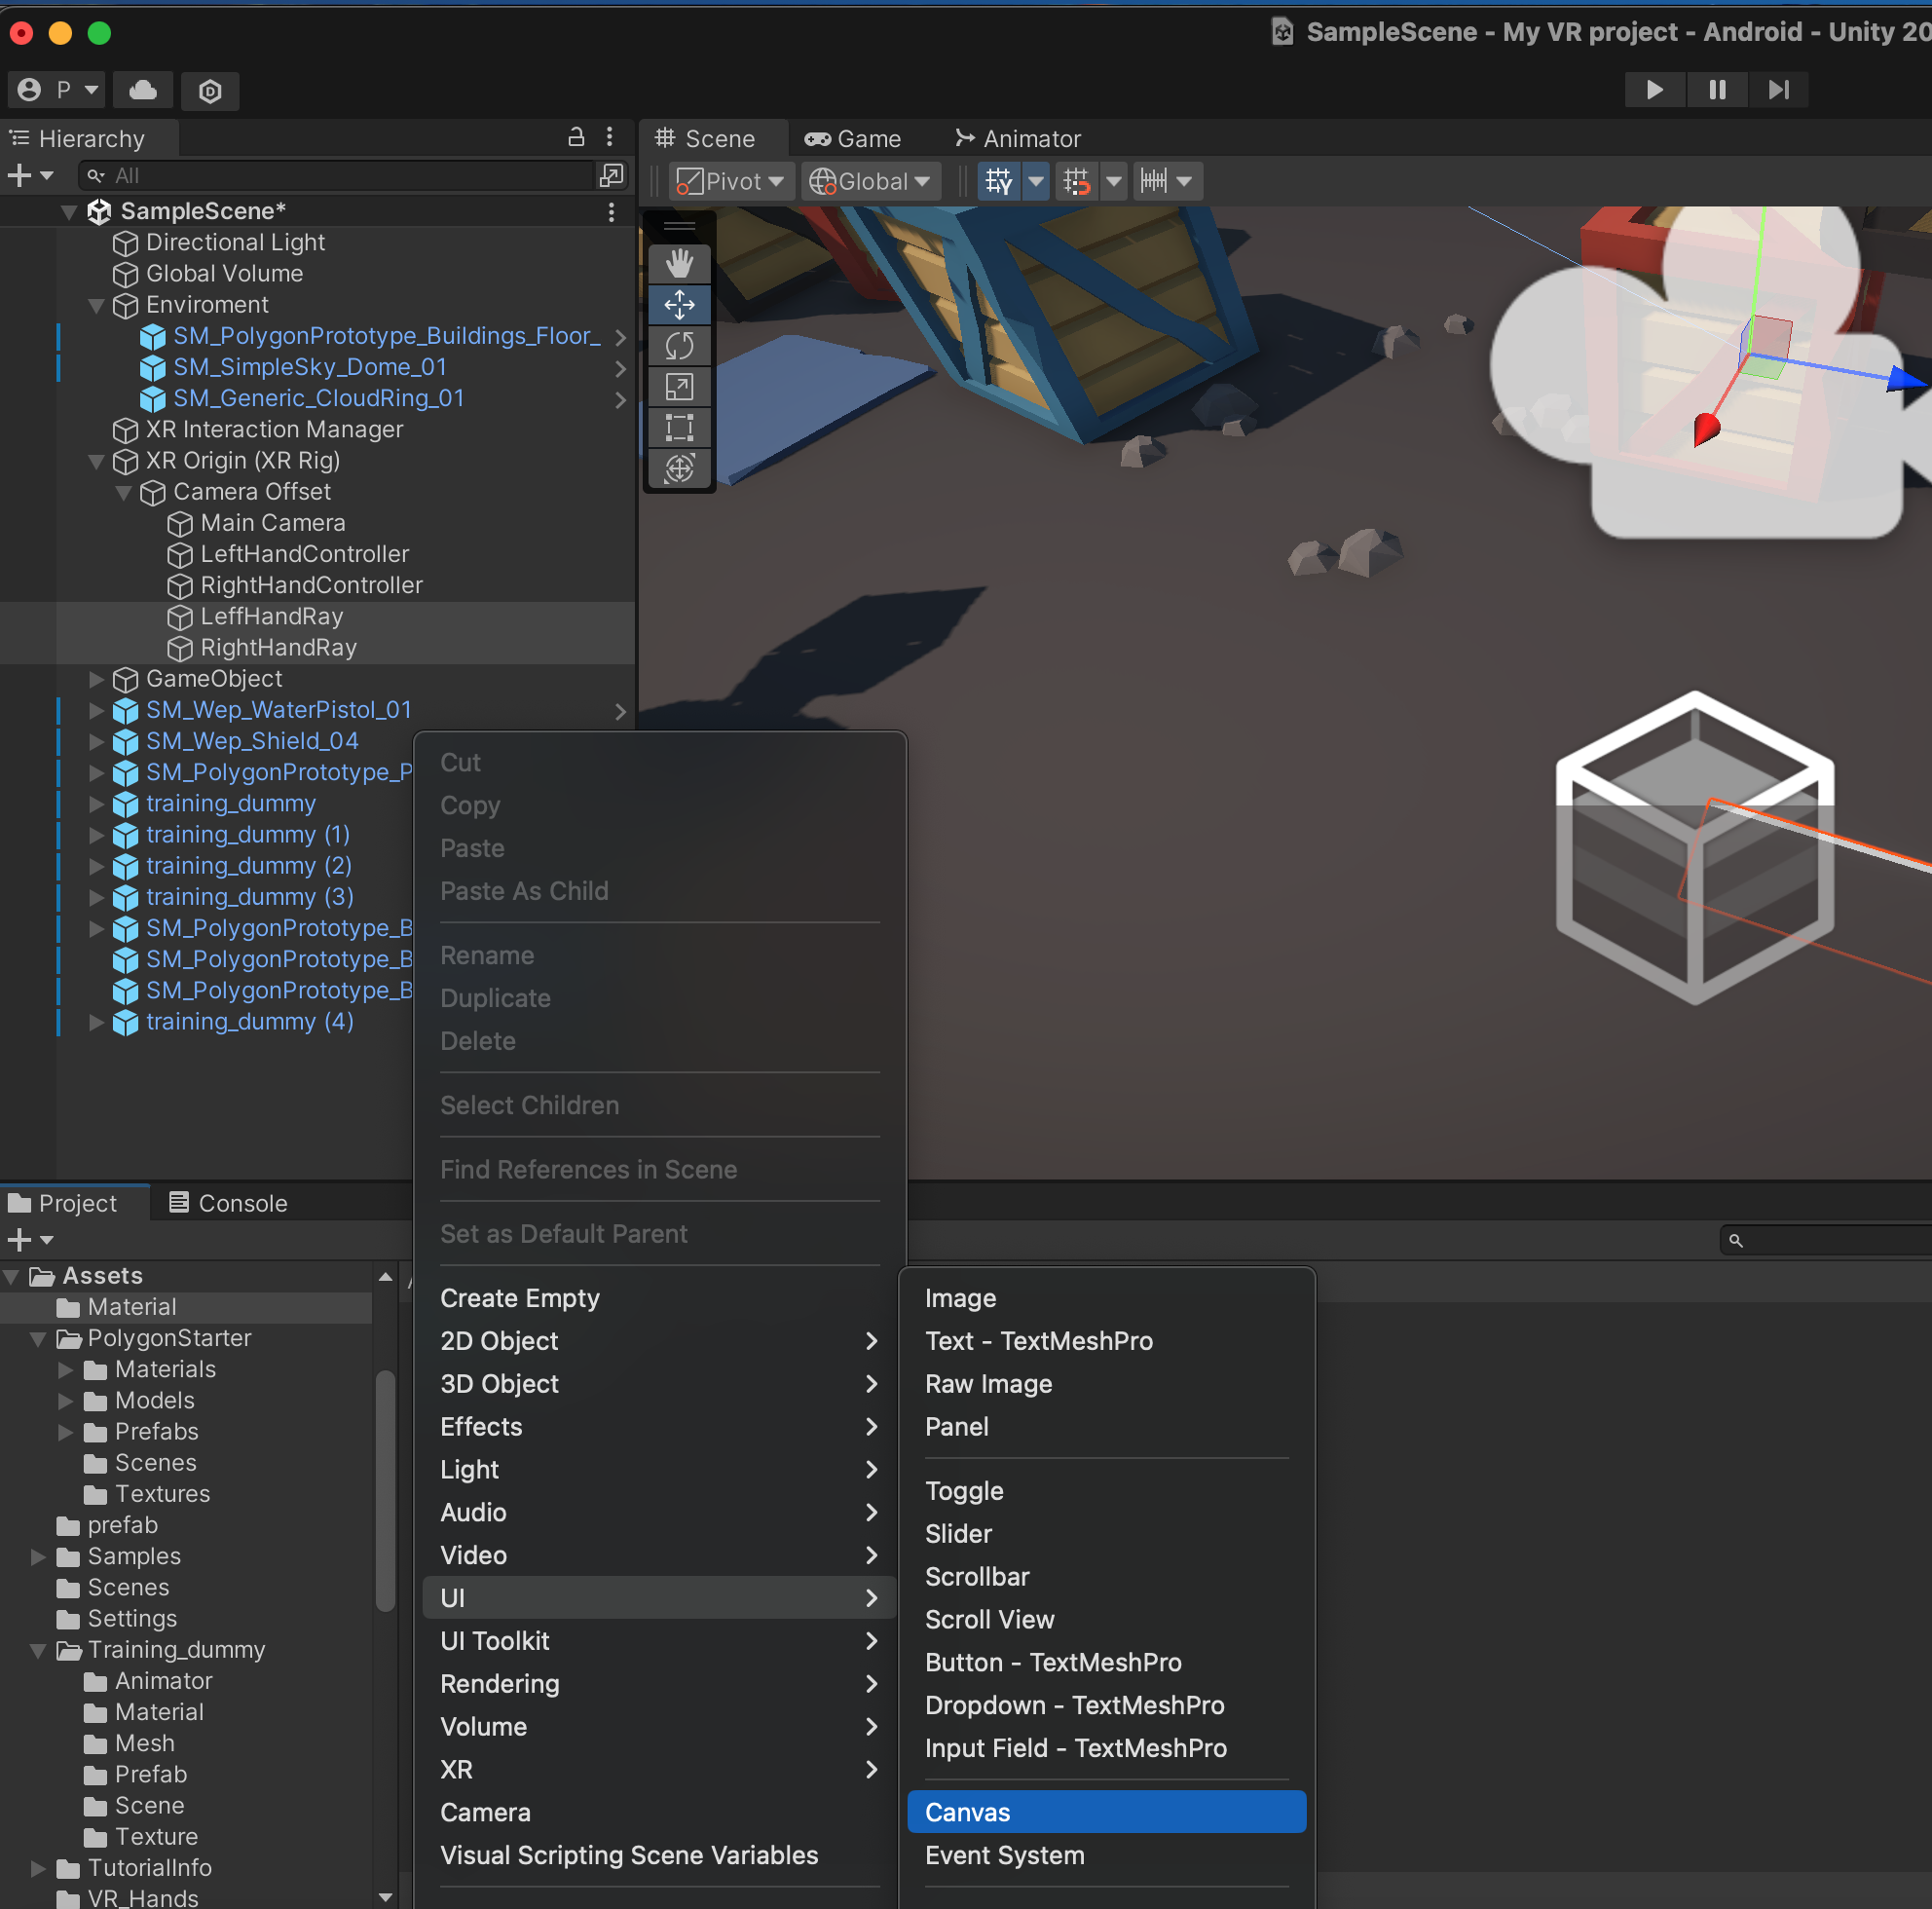1932x1909 pixels.
Task: Select the combined Transform tool
Action: tap(679, 468)
